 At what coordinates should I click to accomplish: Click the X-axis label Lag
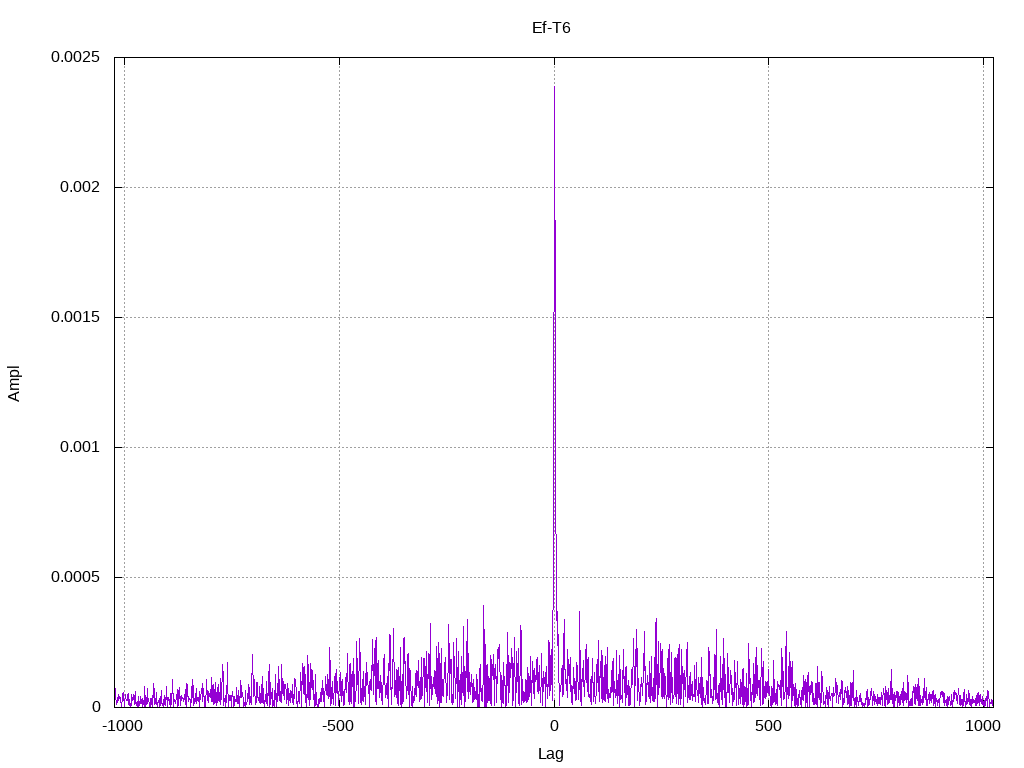click(x=551, y=754)
